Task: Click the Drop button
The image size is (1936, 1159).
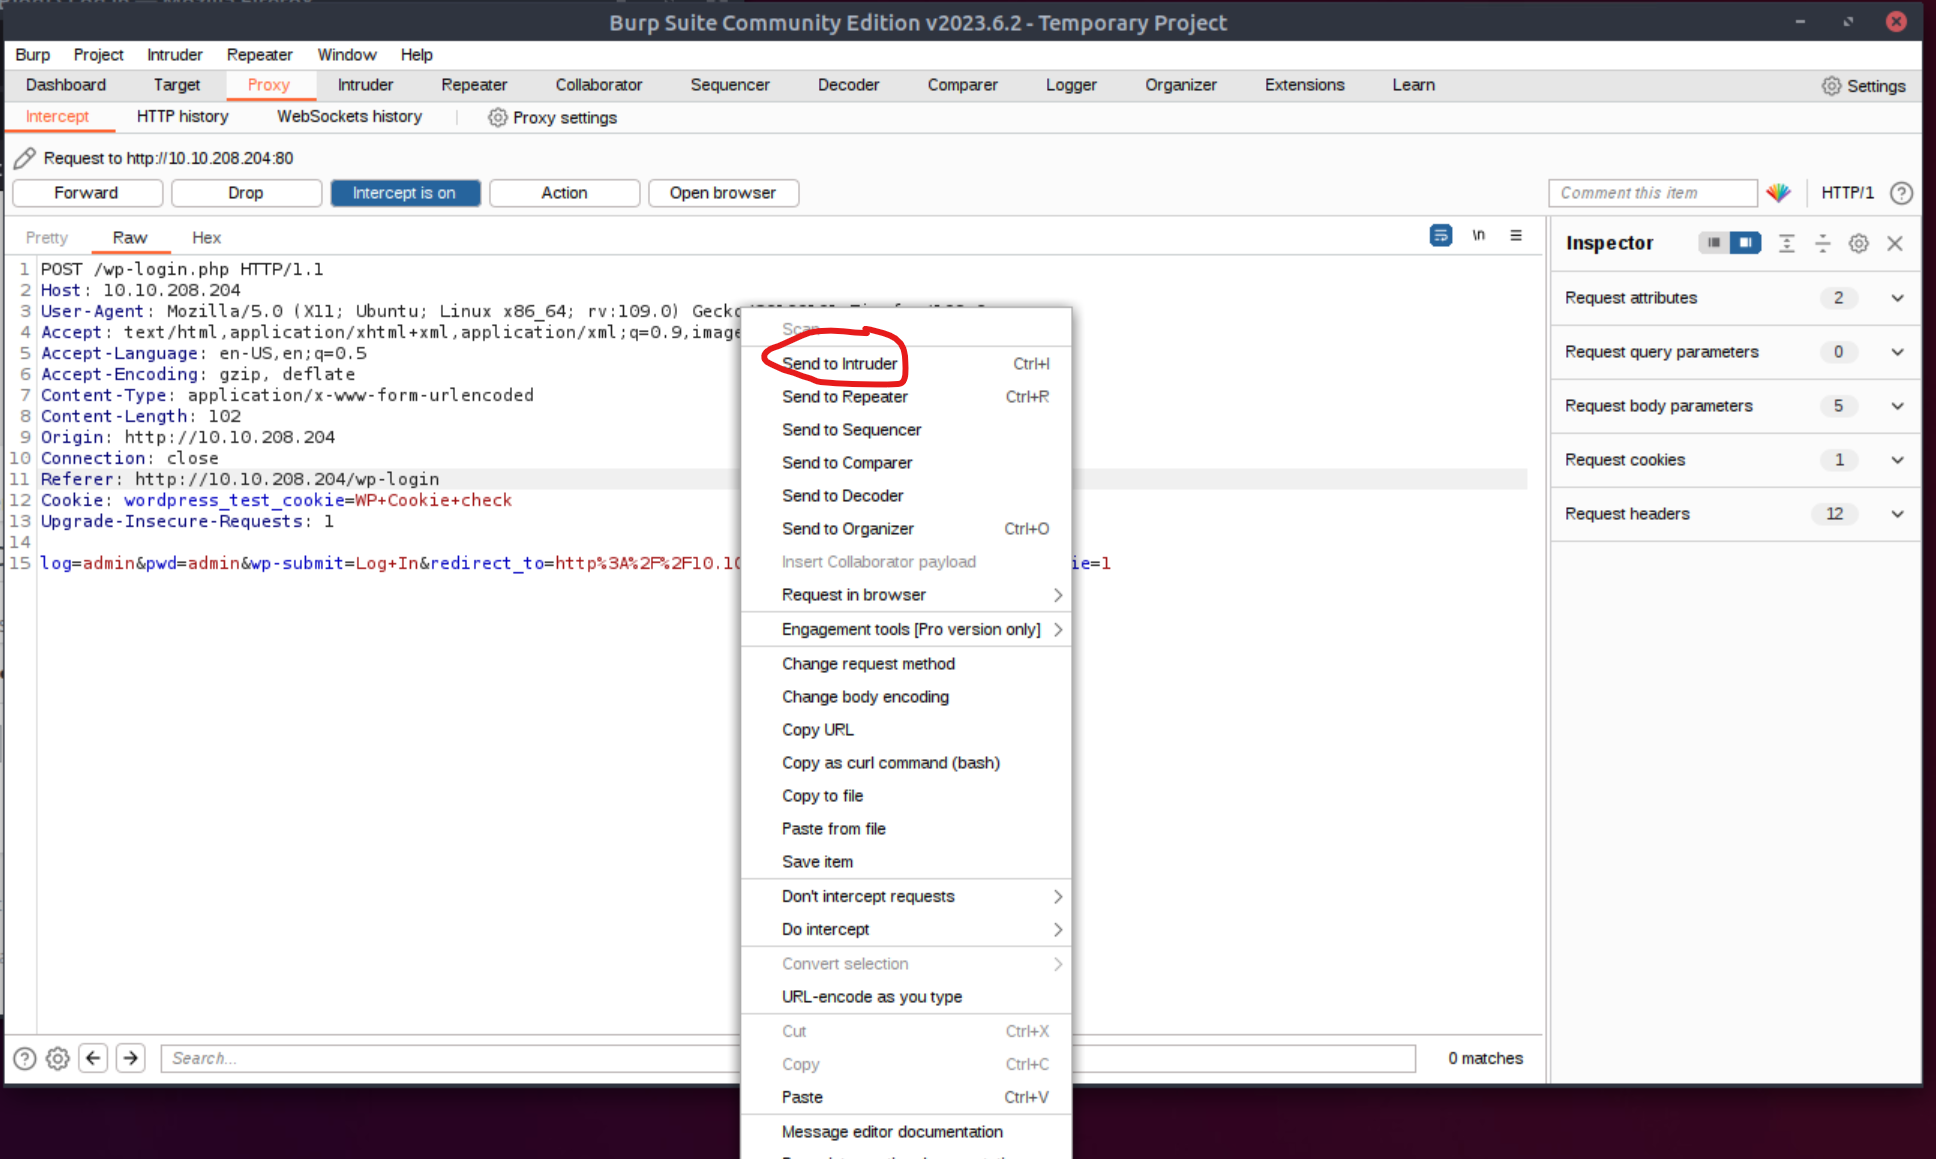Action: pos(246,193)
